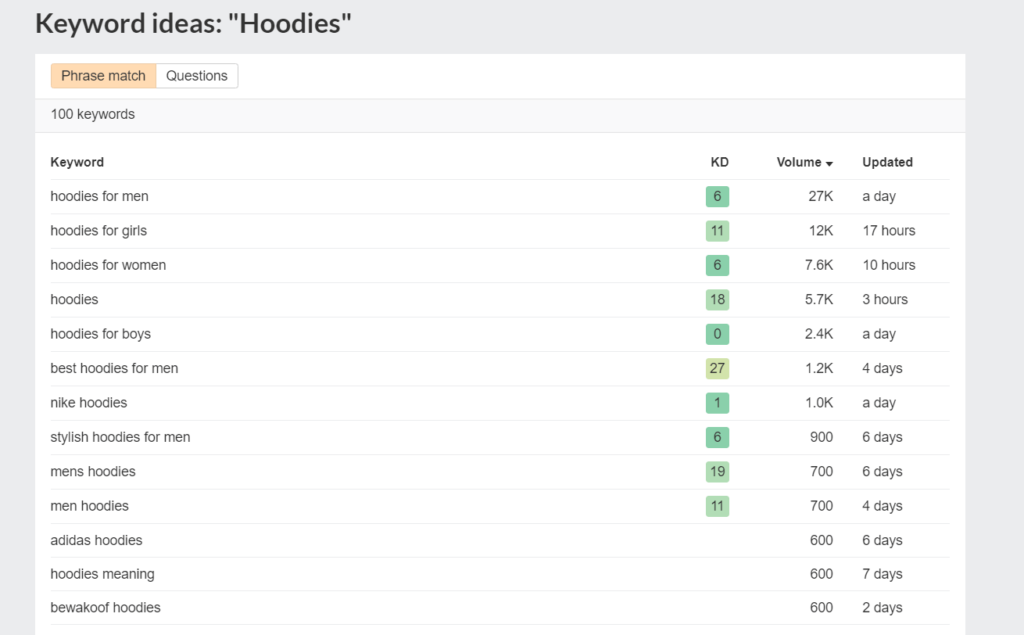The width and height of the screenshot is (1024, 635).
Task: Click the 600 volume for adidas hoodies
Action: click(822, 540)
